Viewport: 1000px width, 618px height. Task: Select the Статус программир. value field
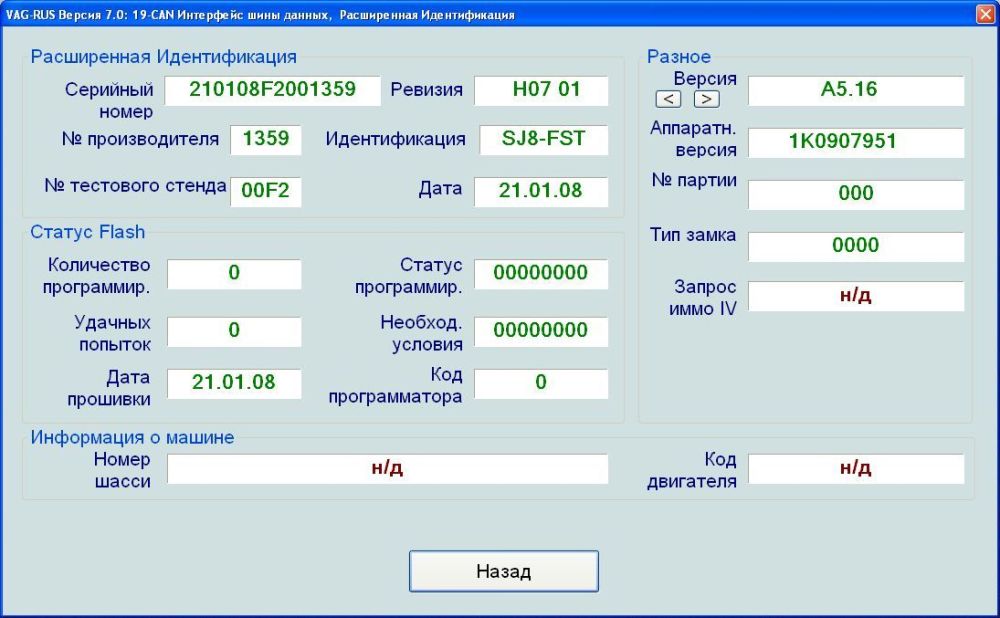[541, 274]
